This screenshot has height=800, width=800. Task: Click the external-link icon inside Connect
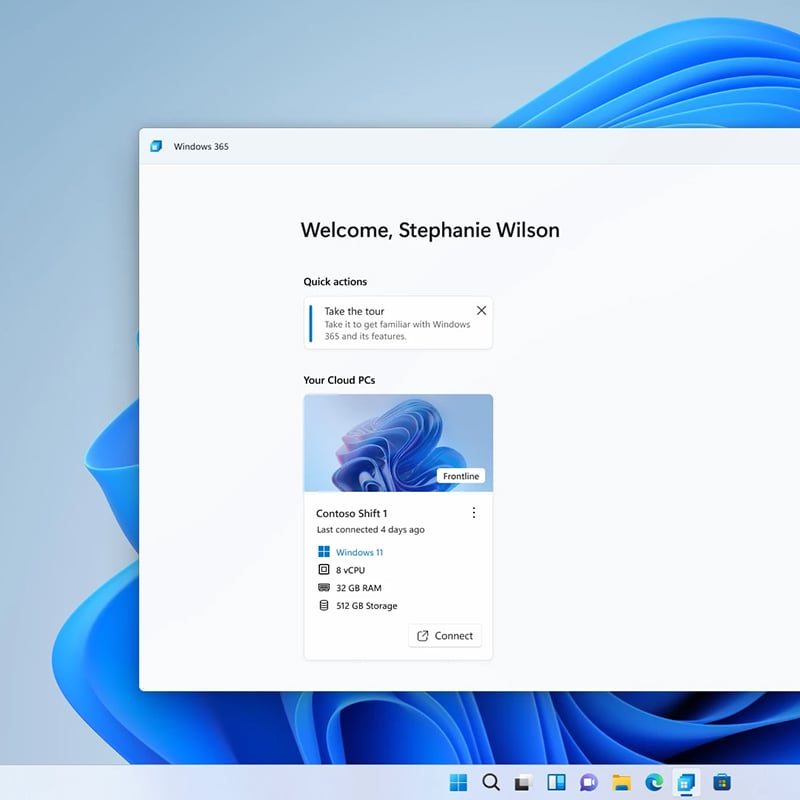(423, 636)
